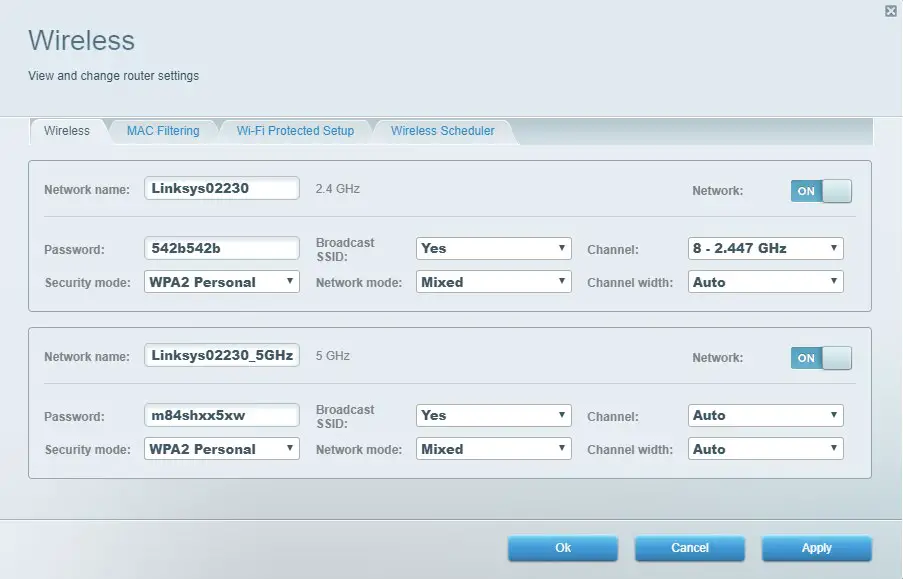Open the Wireless Scheduler tab
The height and width of the screenshot is (579, 903).
click(x=442, y=131)
